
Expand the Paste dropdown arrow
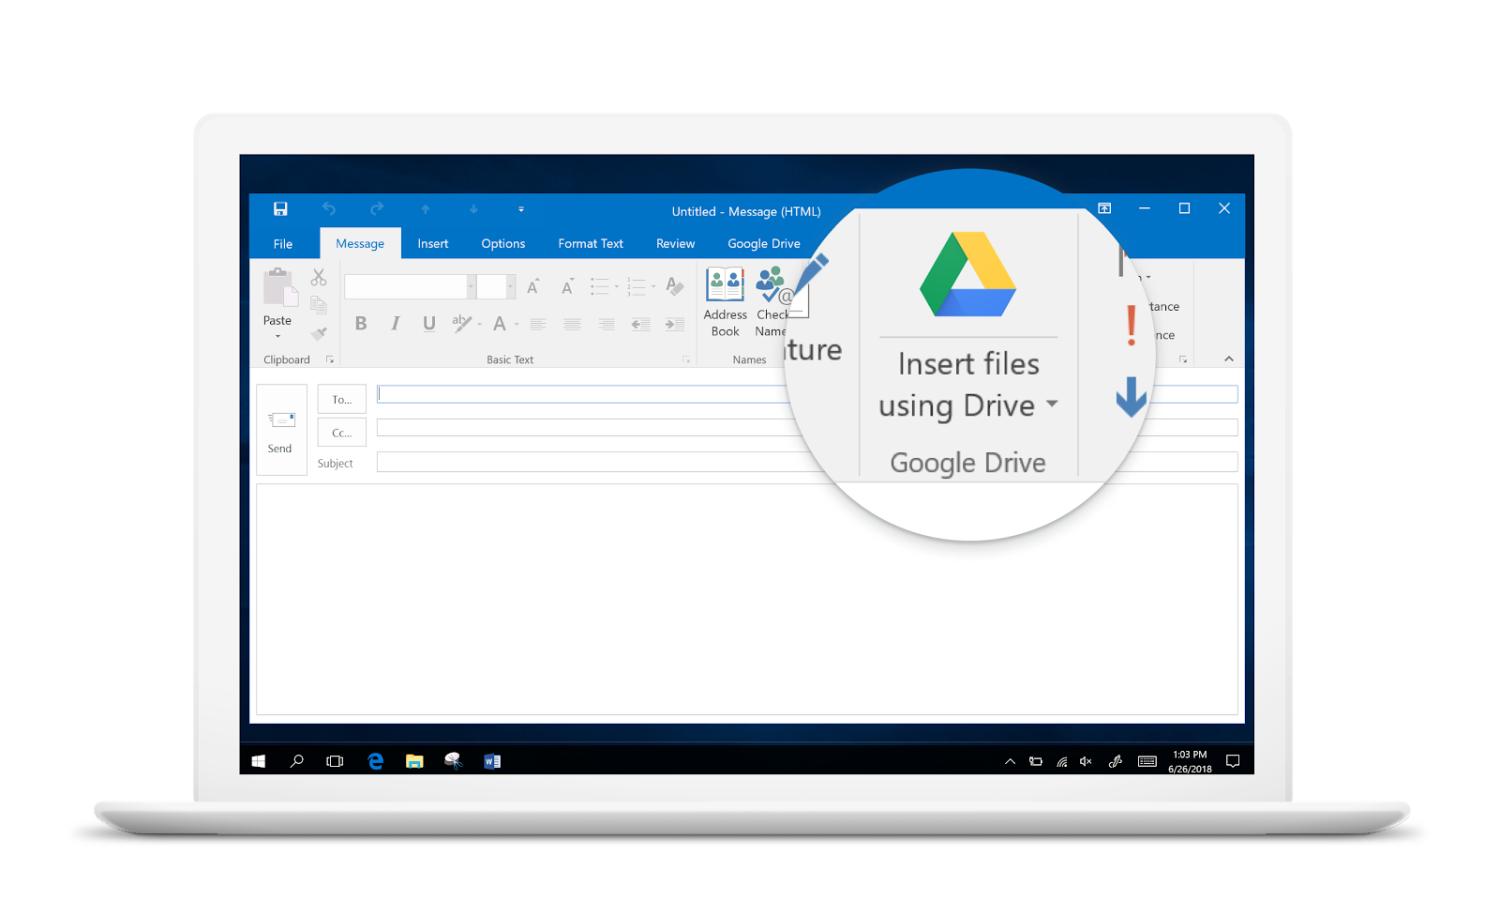[277, 337]
